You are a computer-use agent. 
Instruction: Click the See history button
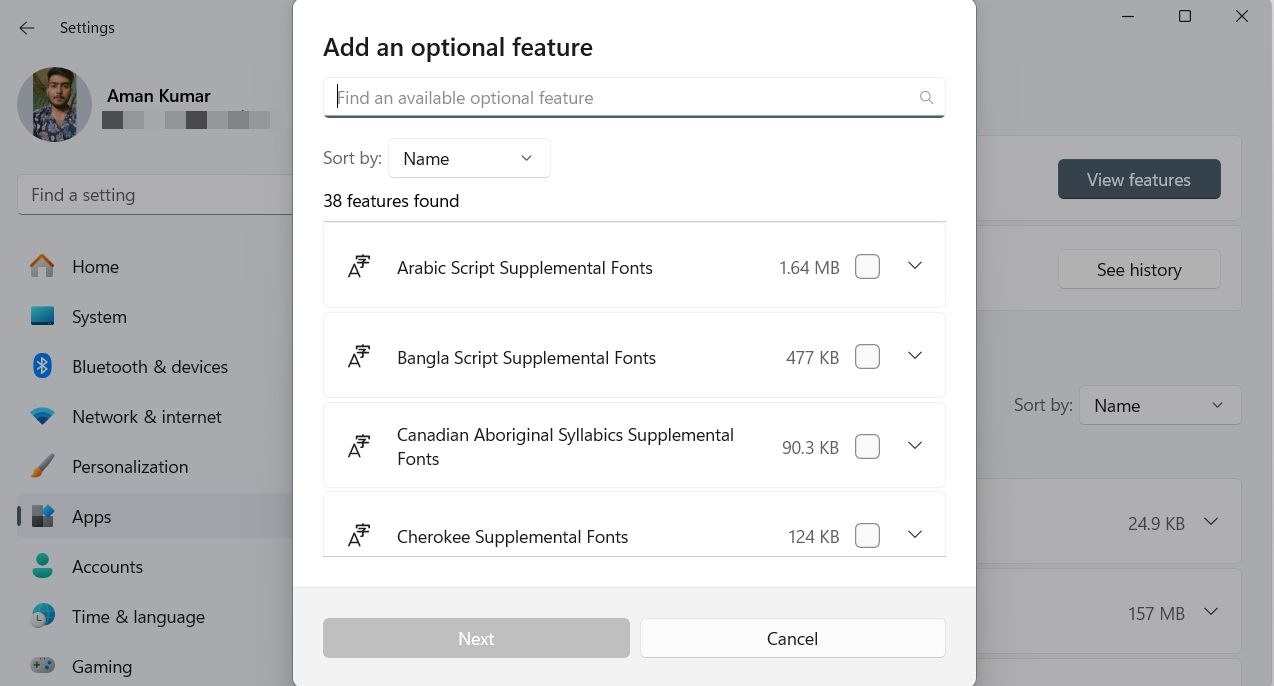(x=1139, y=269)
